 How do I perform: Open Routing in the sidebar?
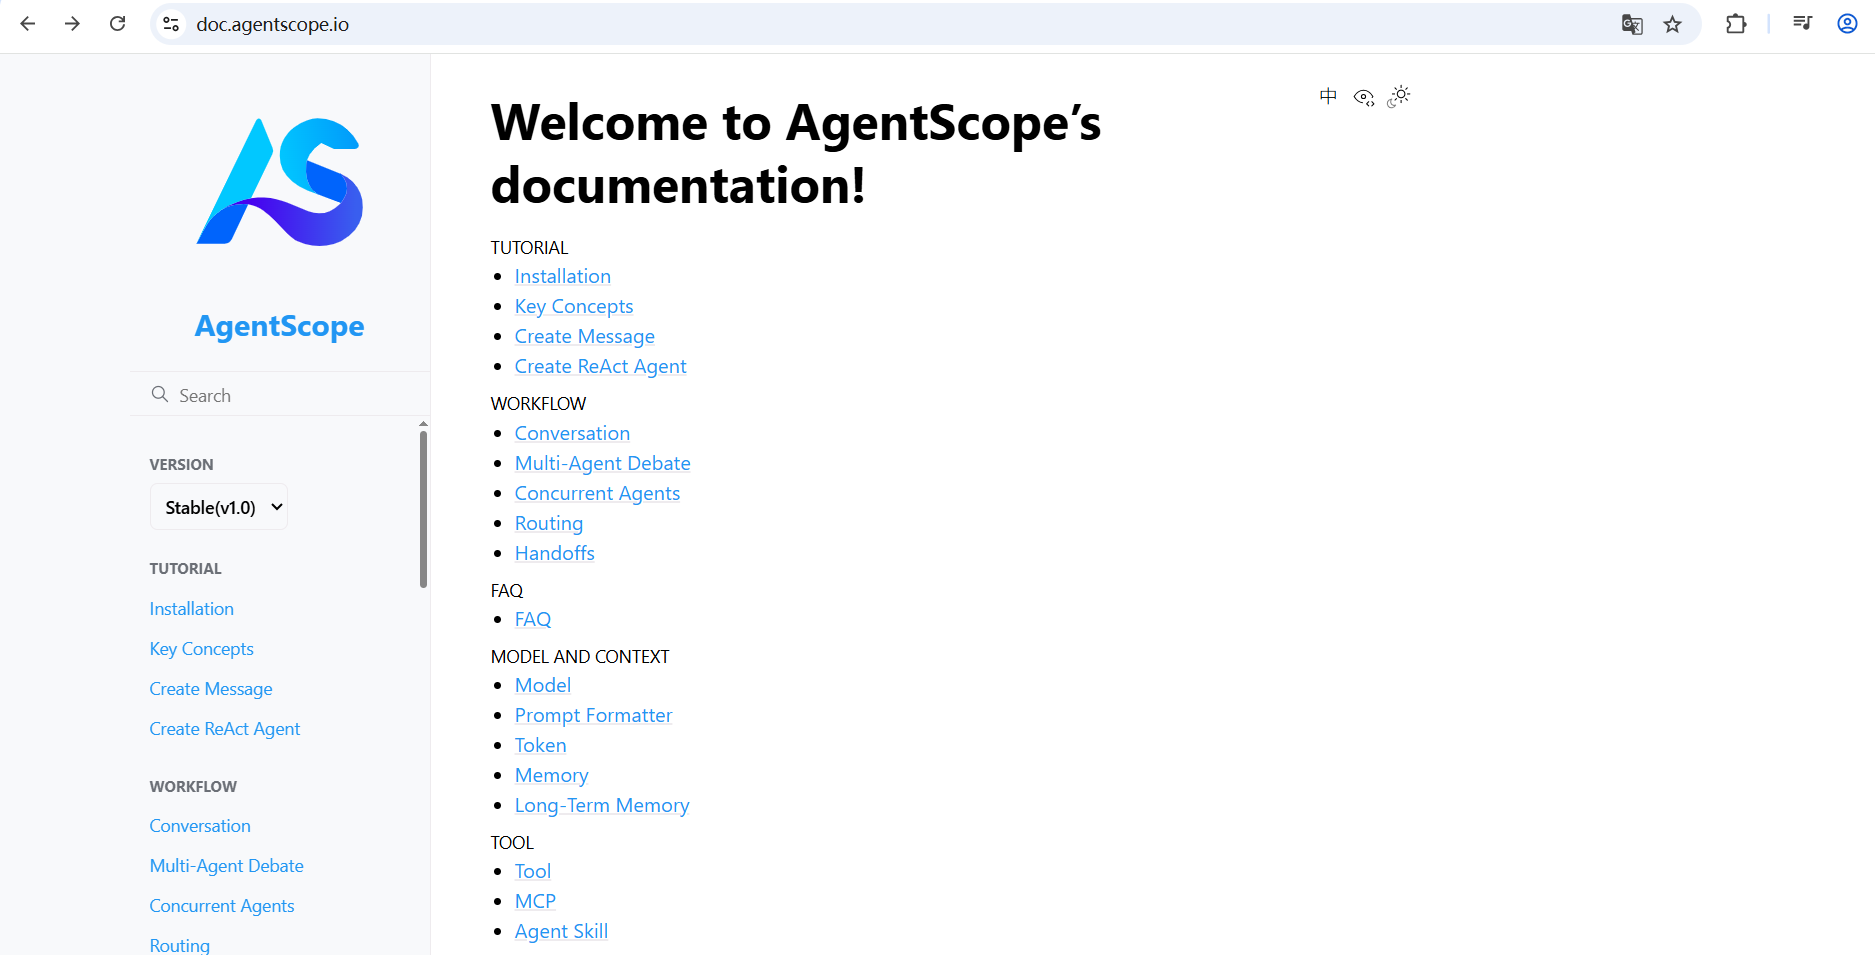point(180,945)
